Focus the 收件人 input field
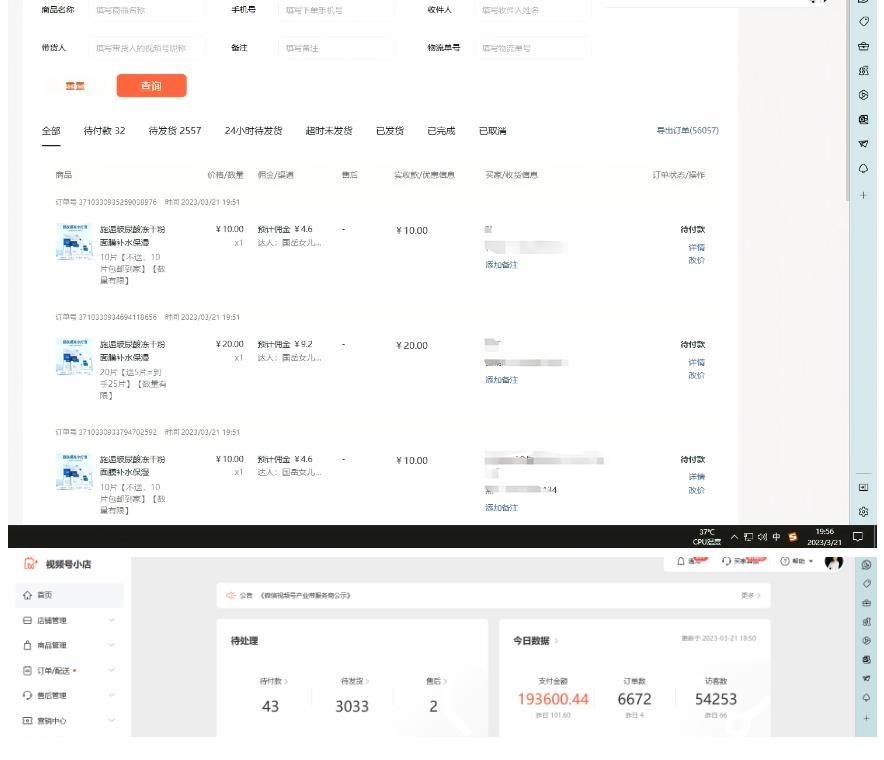This screenshot has width=884, height=760. click(533, 10)
